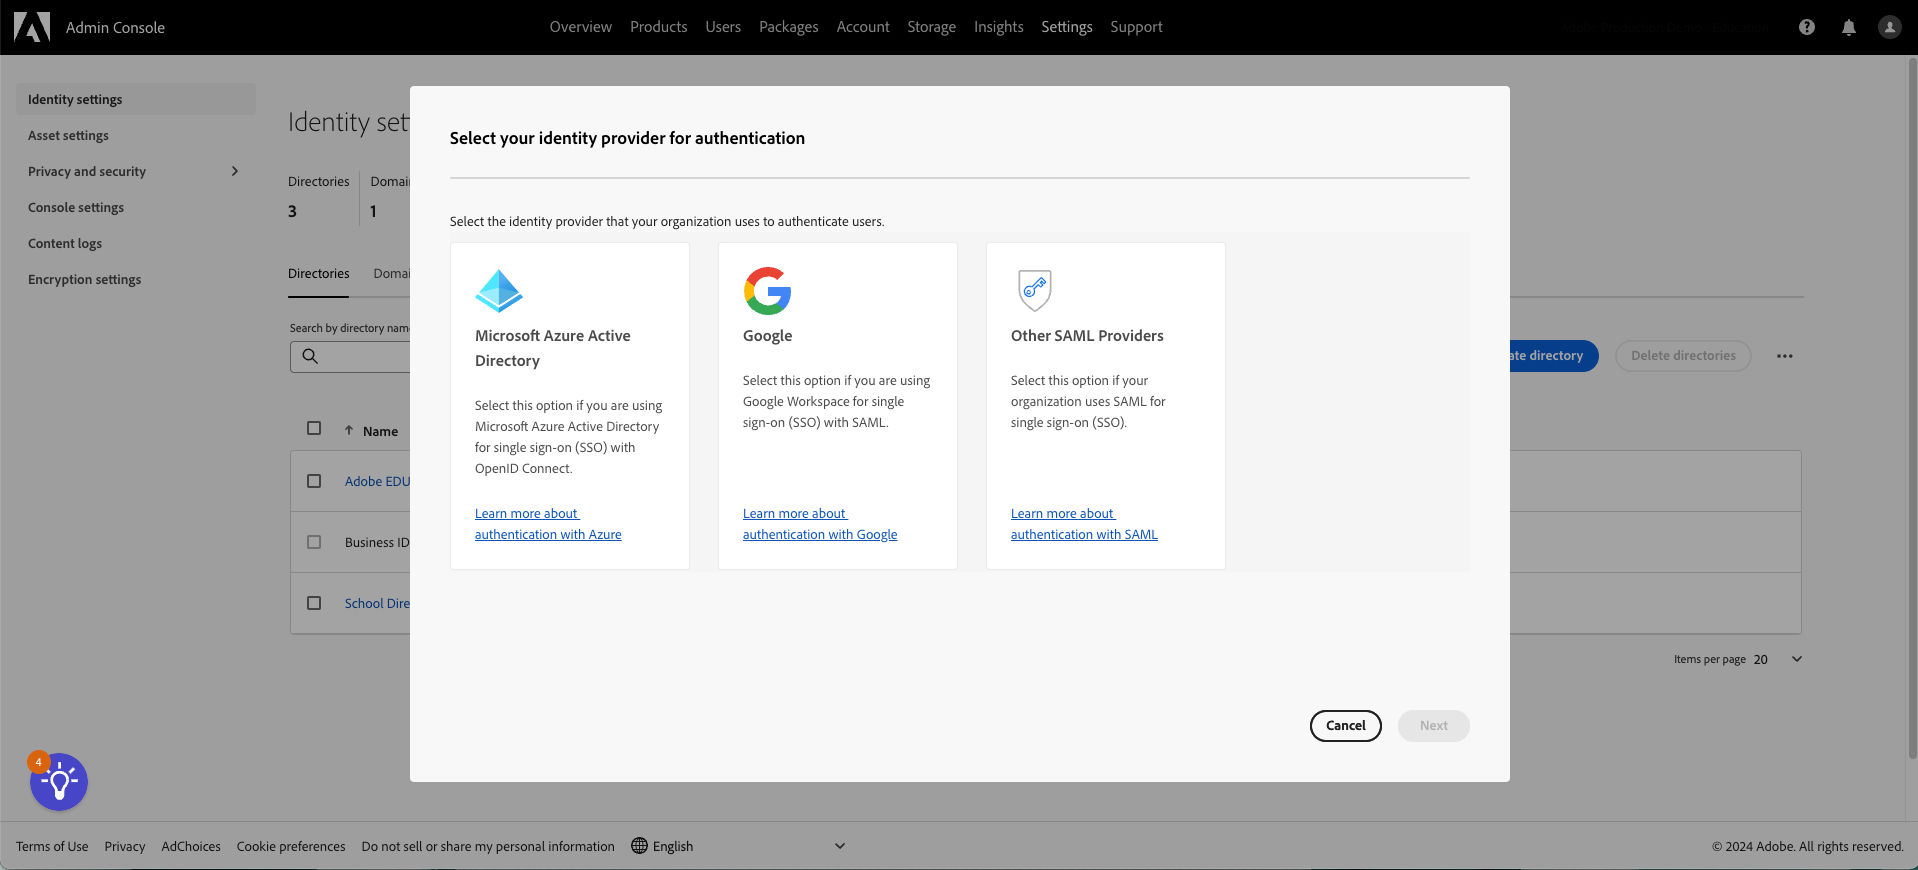This screenshot has height=870, width=1918.
Task: Open Account in the top navigation
Action: pyautogui.click(x=863, y=27)
